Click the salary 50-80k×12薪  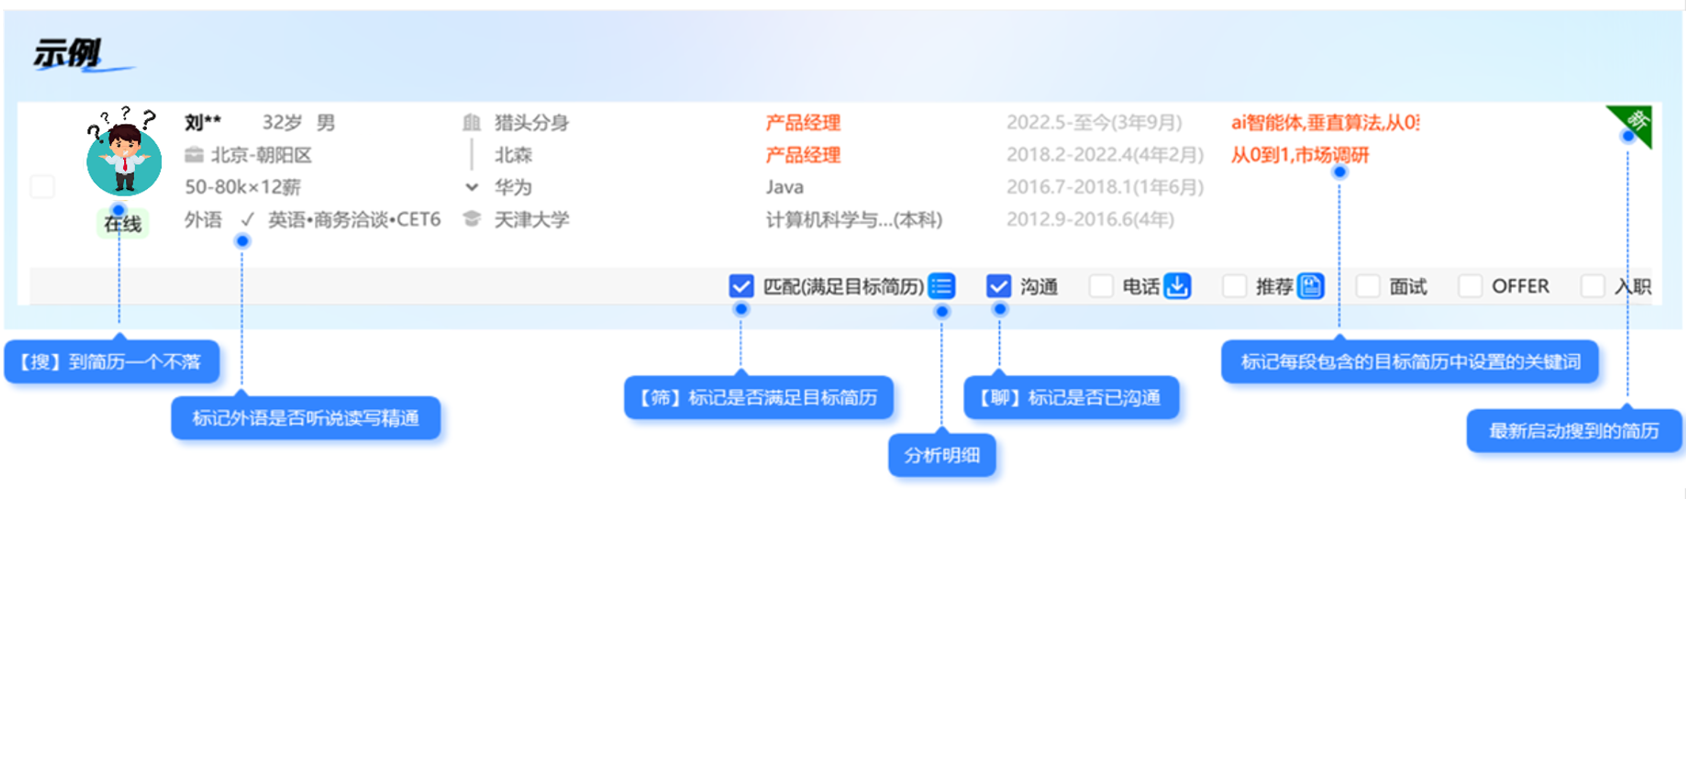tap(243, 187)
